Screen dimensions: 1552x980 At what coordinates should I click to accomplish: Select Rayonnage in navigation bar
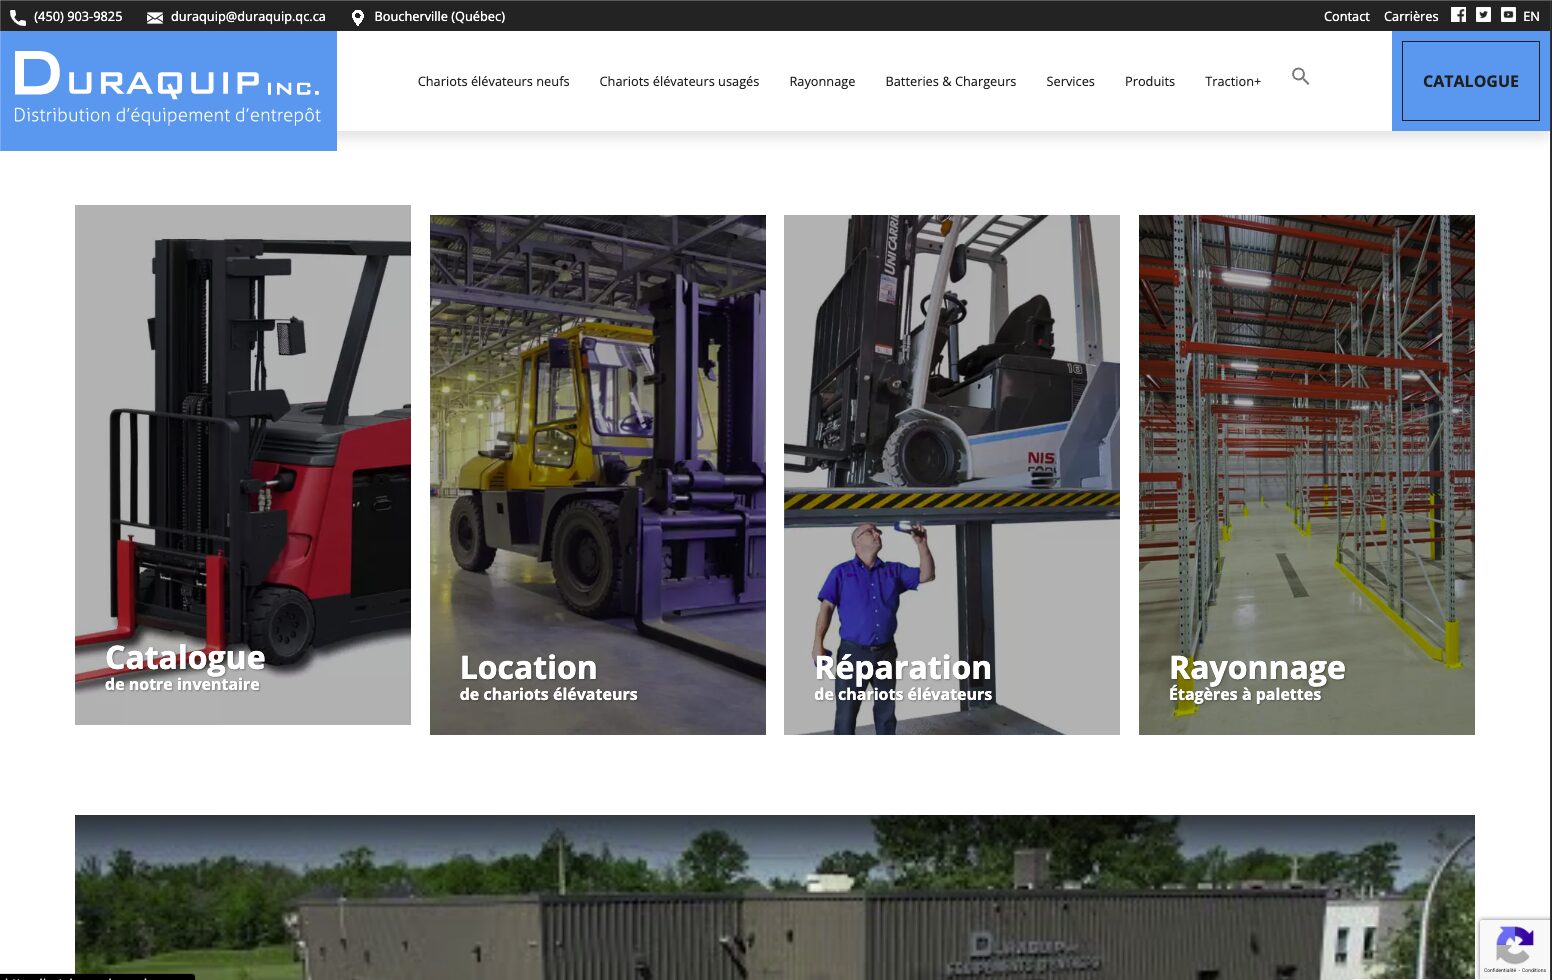click(822, 82)
